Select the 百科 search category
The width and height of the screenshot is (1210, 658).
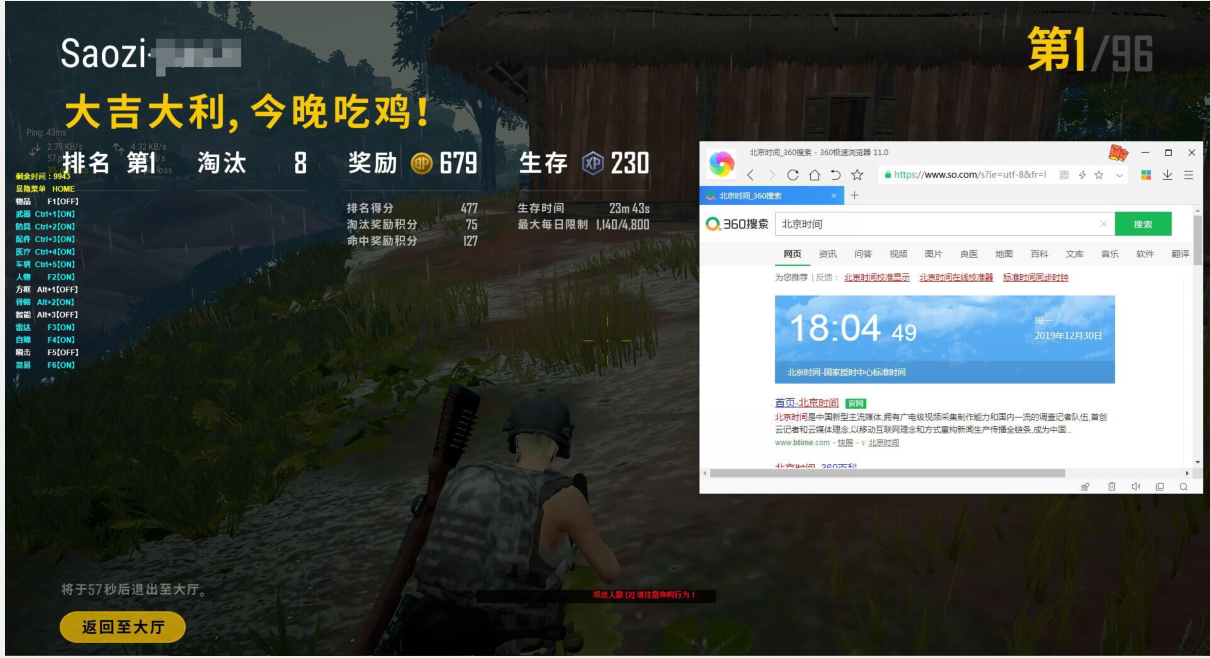[x=1039, y=254]
